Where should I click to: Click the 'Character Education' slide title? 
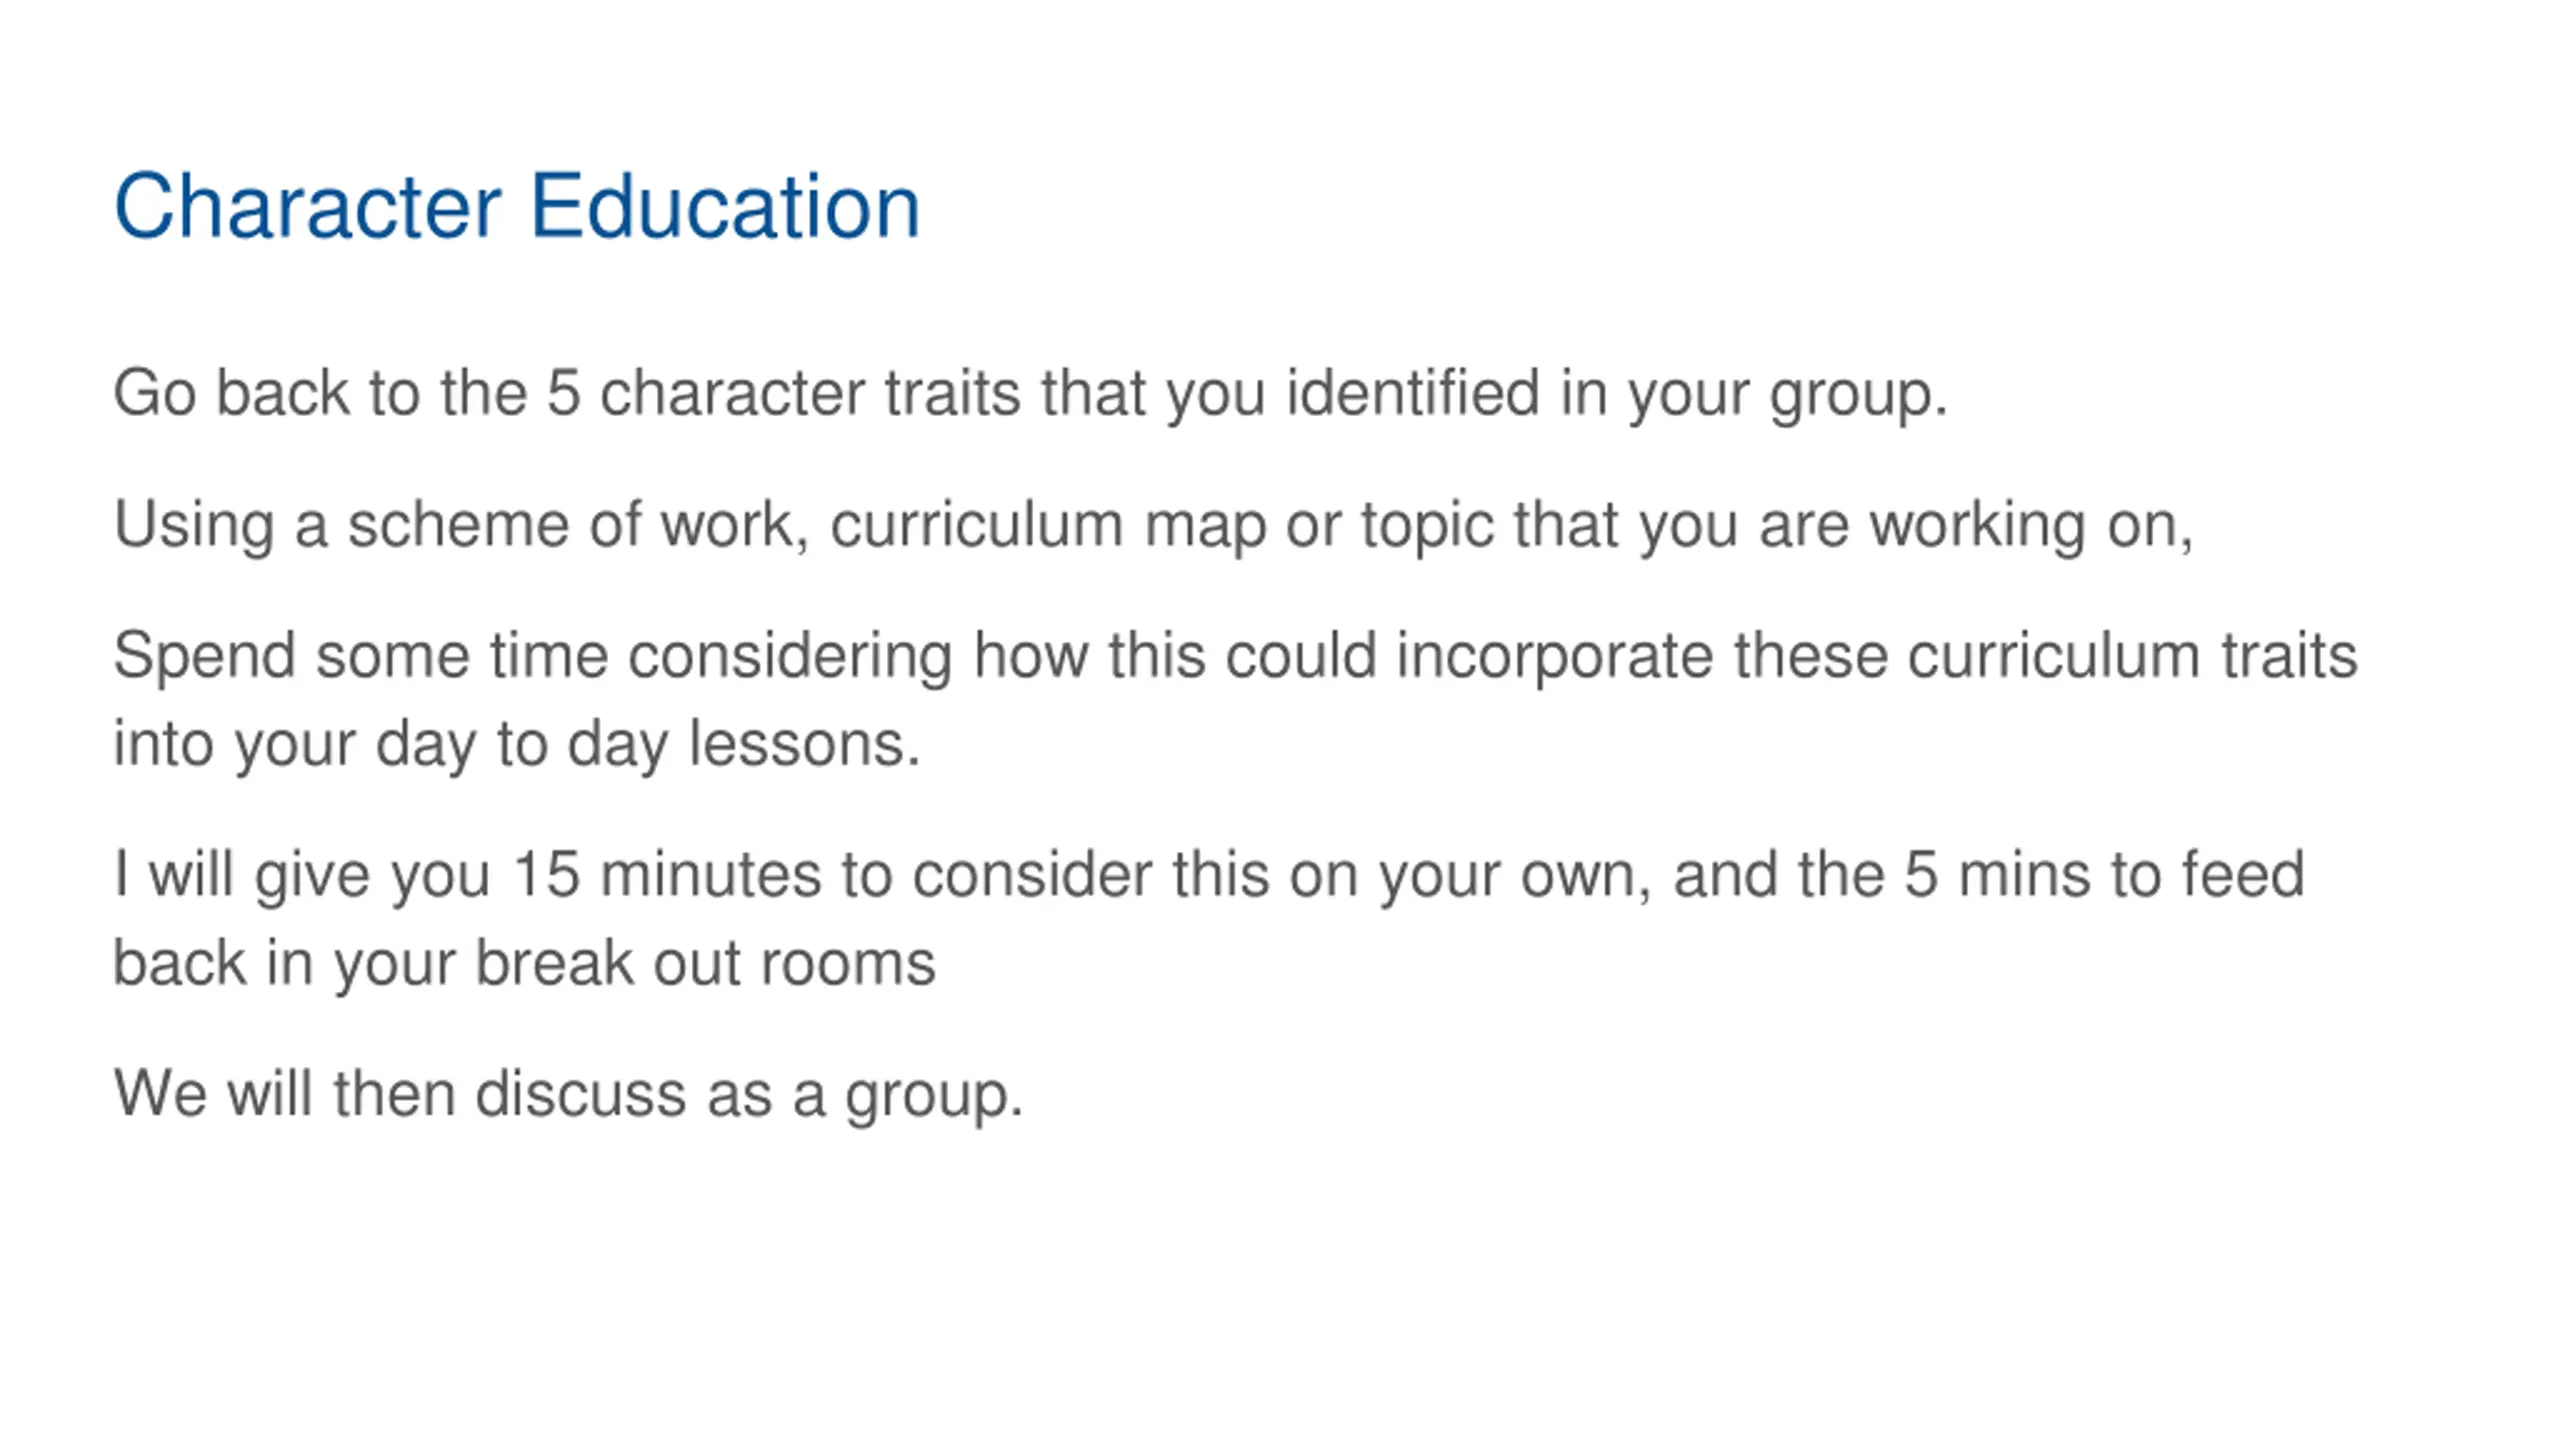517,206
